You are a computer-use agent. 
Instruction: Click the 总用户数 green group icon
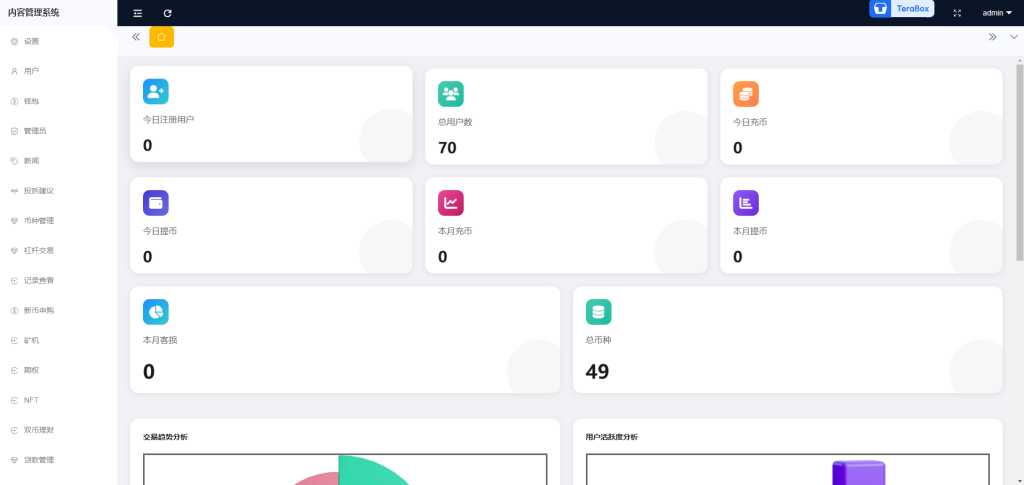(x=451, y=94)
